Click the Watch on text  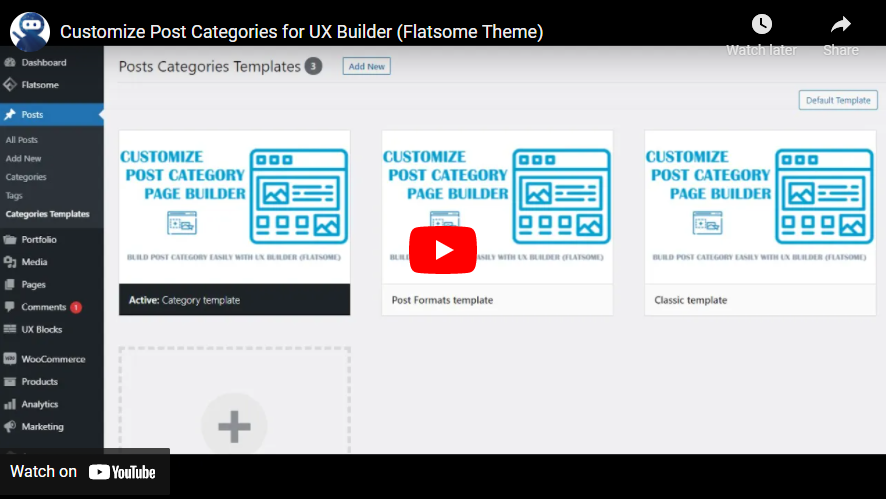click(x=44, y=471)
